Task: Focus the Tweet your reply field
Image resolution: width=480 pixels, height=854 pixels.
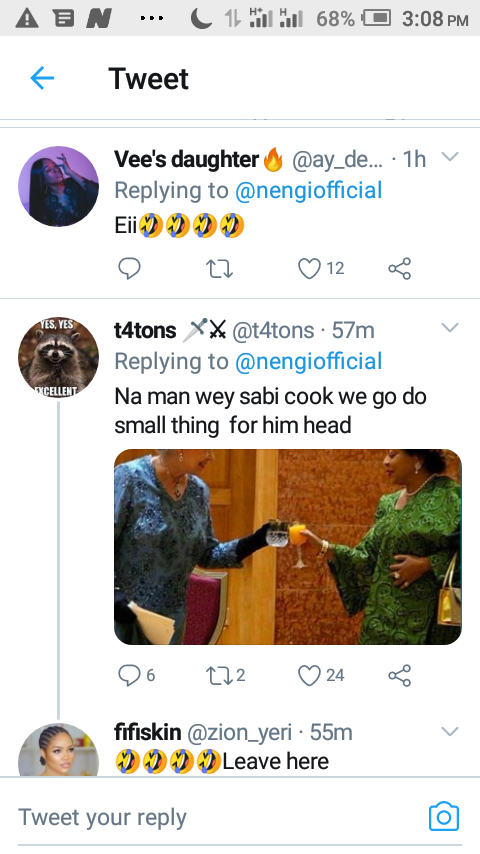Action: tap(218, 817)
